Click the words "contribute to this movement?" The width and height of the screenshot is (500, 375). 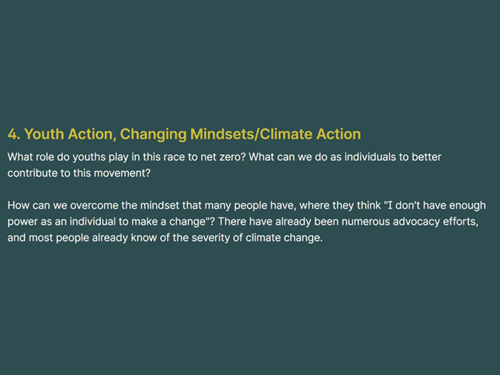[79, 173]
